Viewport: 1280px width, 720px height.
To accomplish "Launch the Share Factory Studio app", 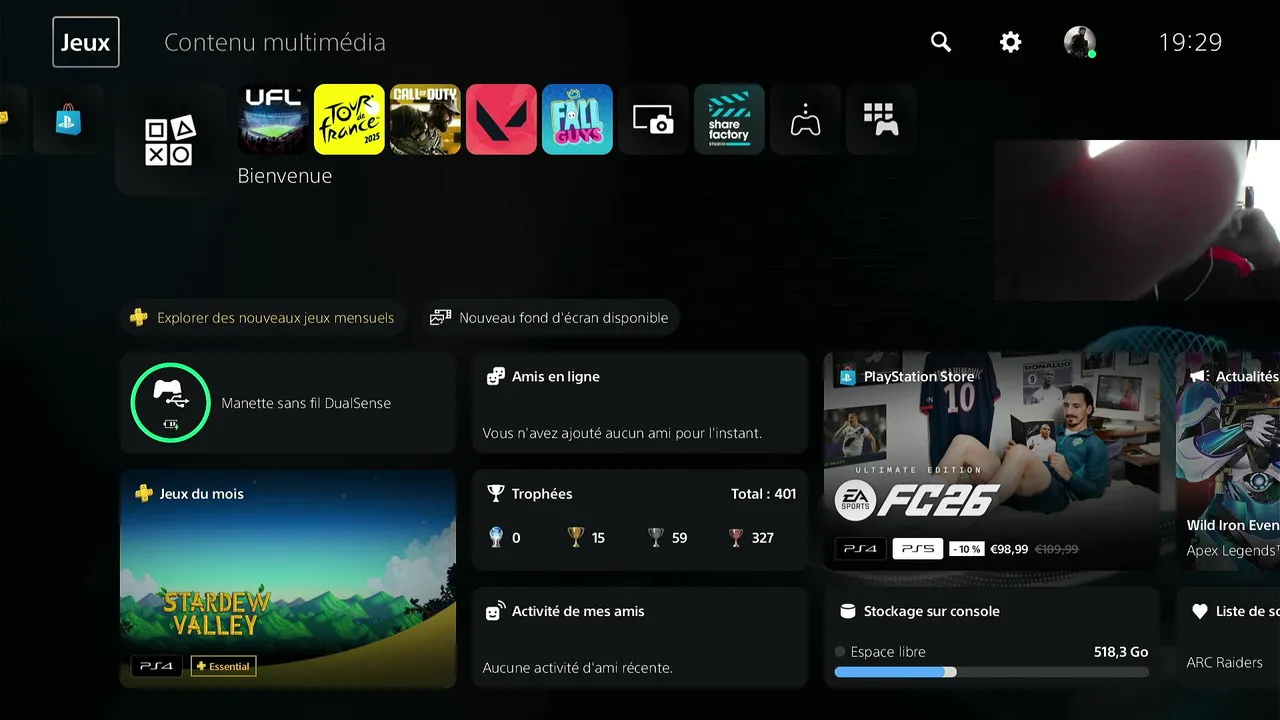I will click(x=729, y=120).
